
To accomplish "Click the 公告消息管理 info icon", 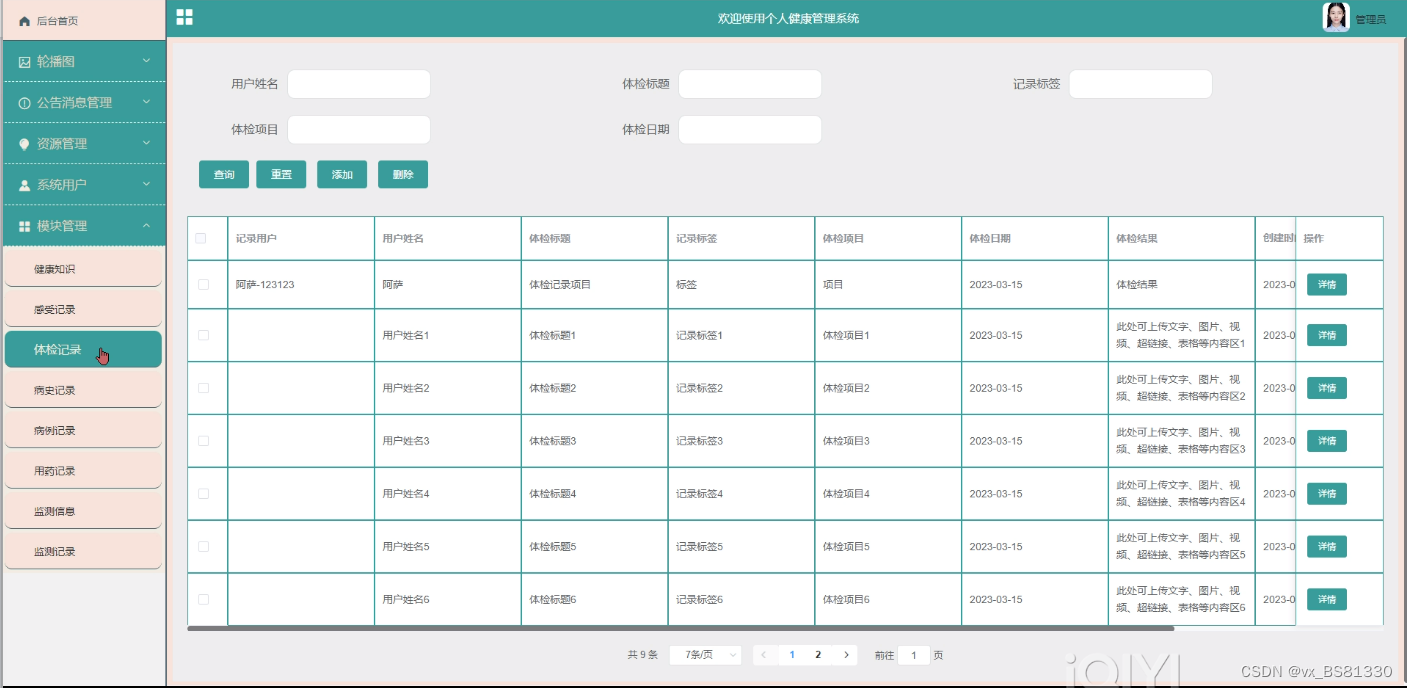I will (25, 103).
